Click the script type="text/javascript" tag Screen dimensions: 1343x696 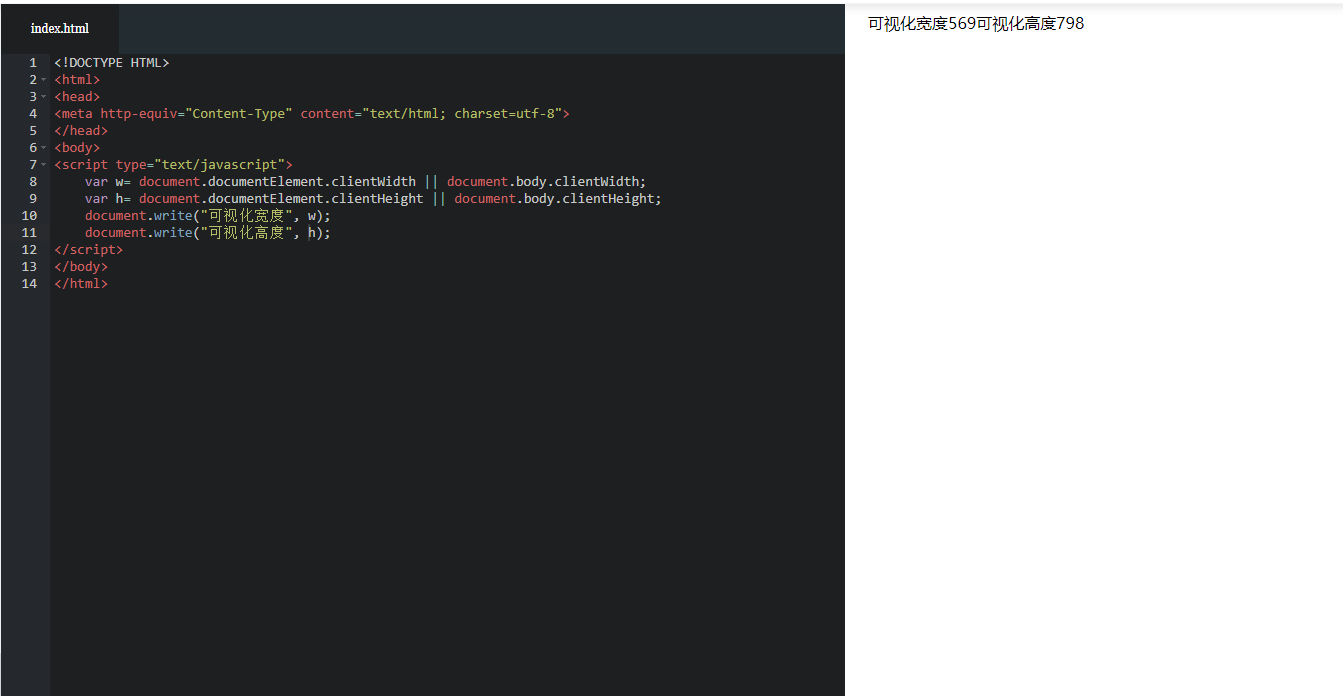coord(173,165)
